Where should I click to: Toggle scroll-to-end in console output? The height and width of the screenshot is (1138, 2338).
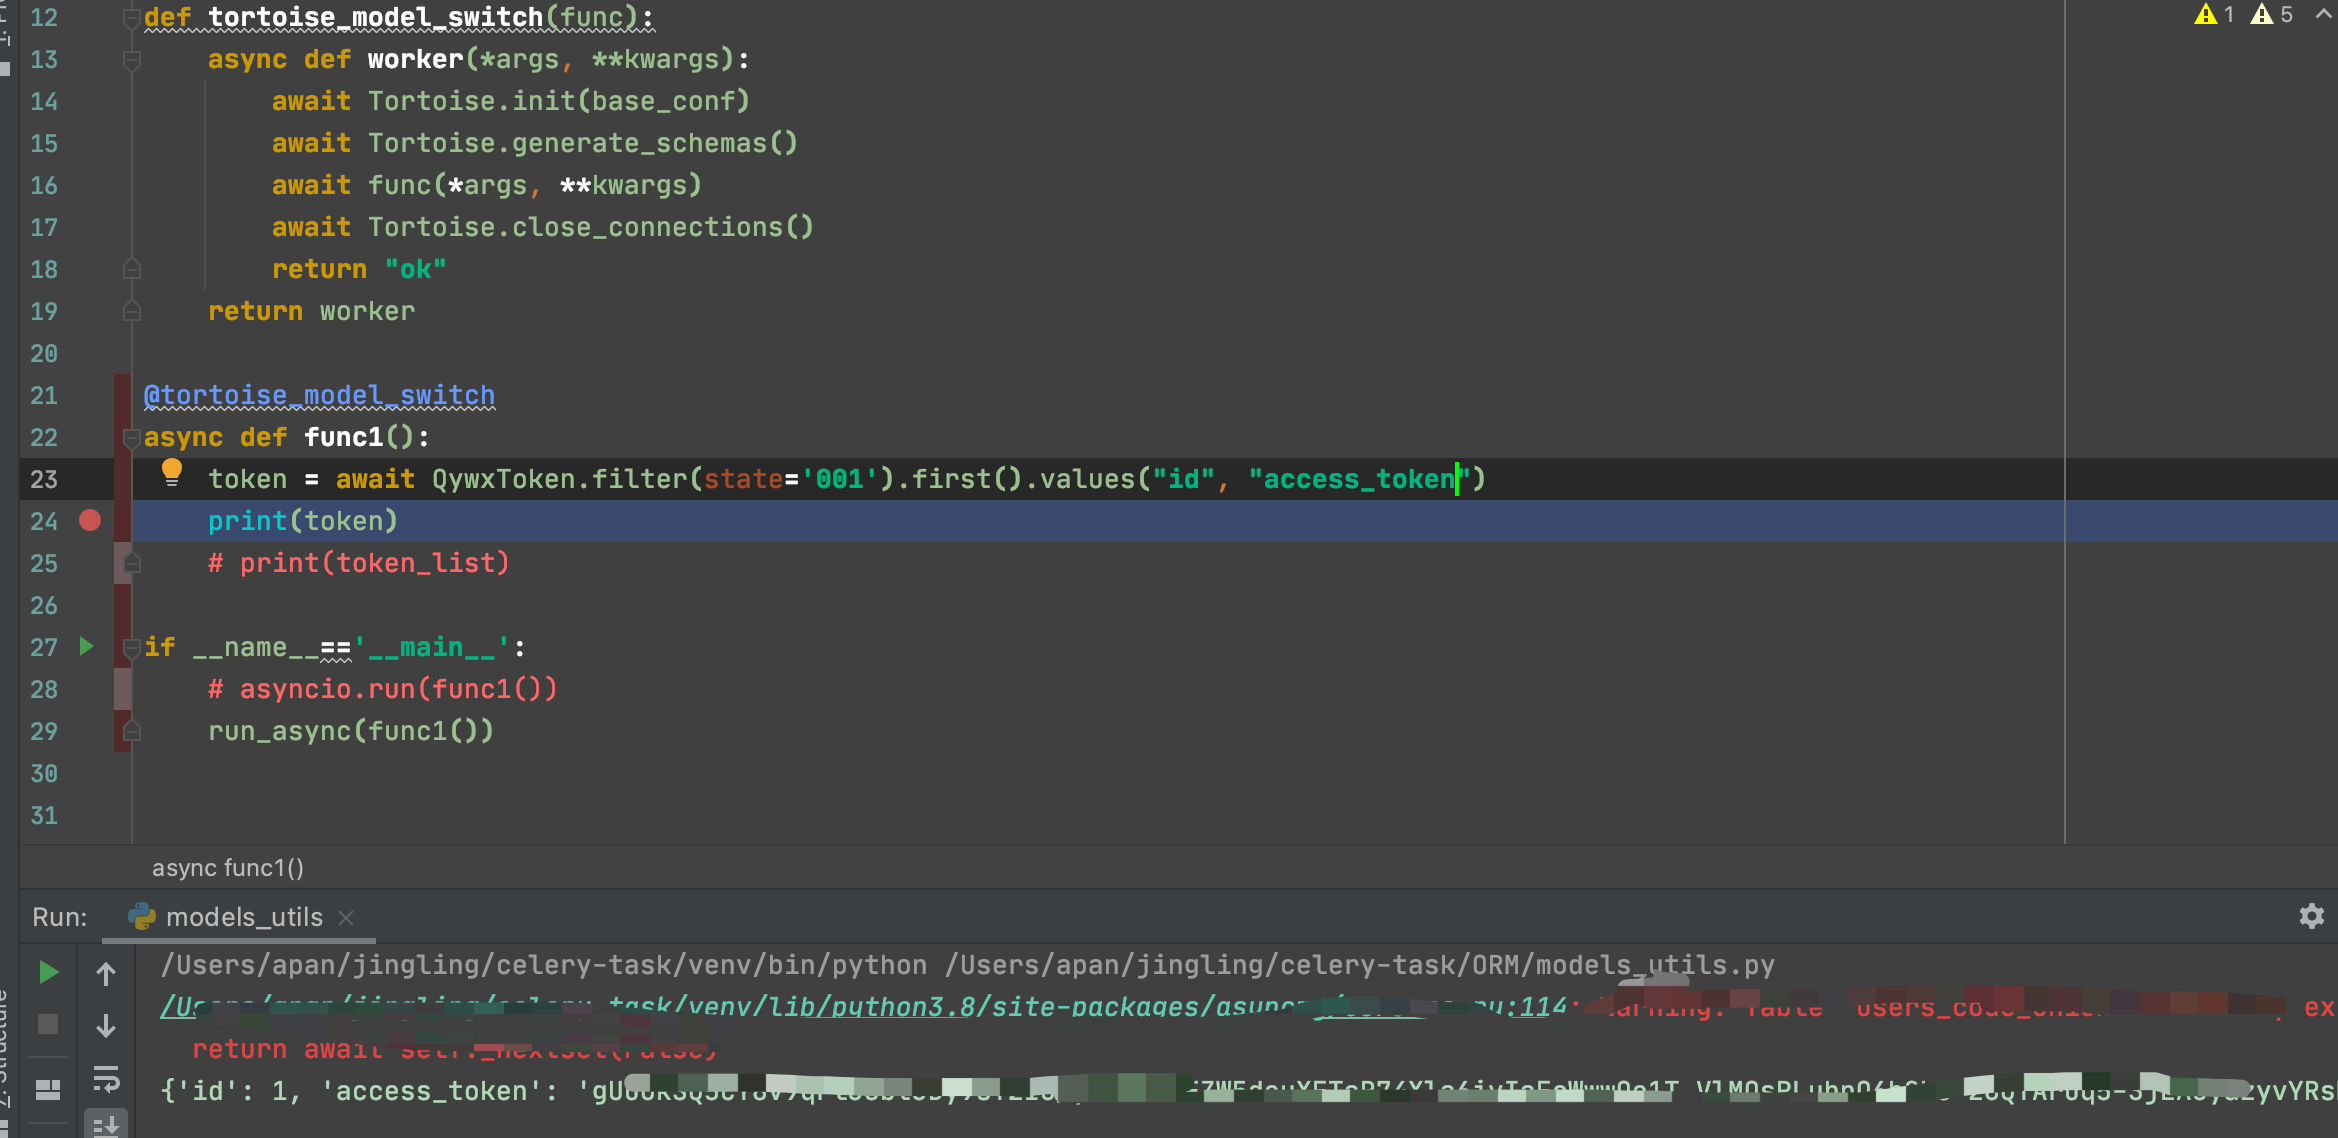click(x=106, y=1124)
